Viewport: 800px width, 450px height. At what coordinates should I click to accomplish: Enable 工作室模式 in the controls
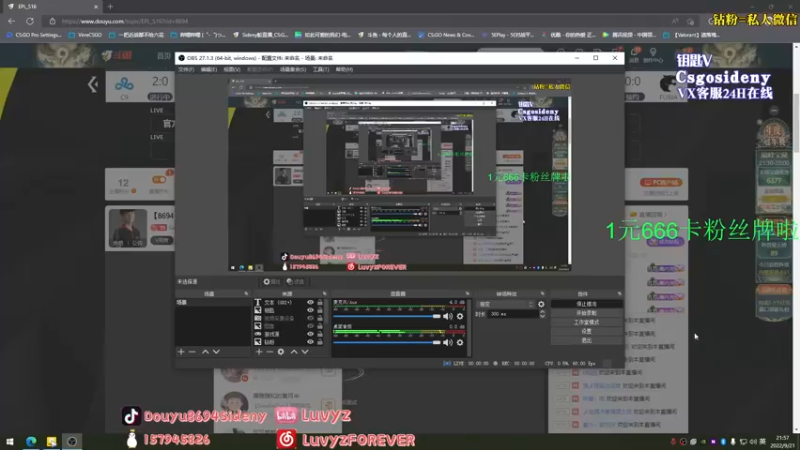click(x=586, y=322)
